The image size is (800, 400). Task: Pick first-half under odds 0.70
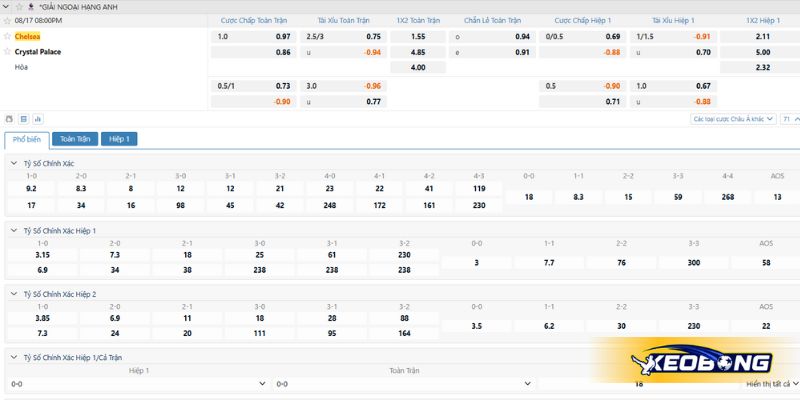pyautogui.click(x=673, y=52)
